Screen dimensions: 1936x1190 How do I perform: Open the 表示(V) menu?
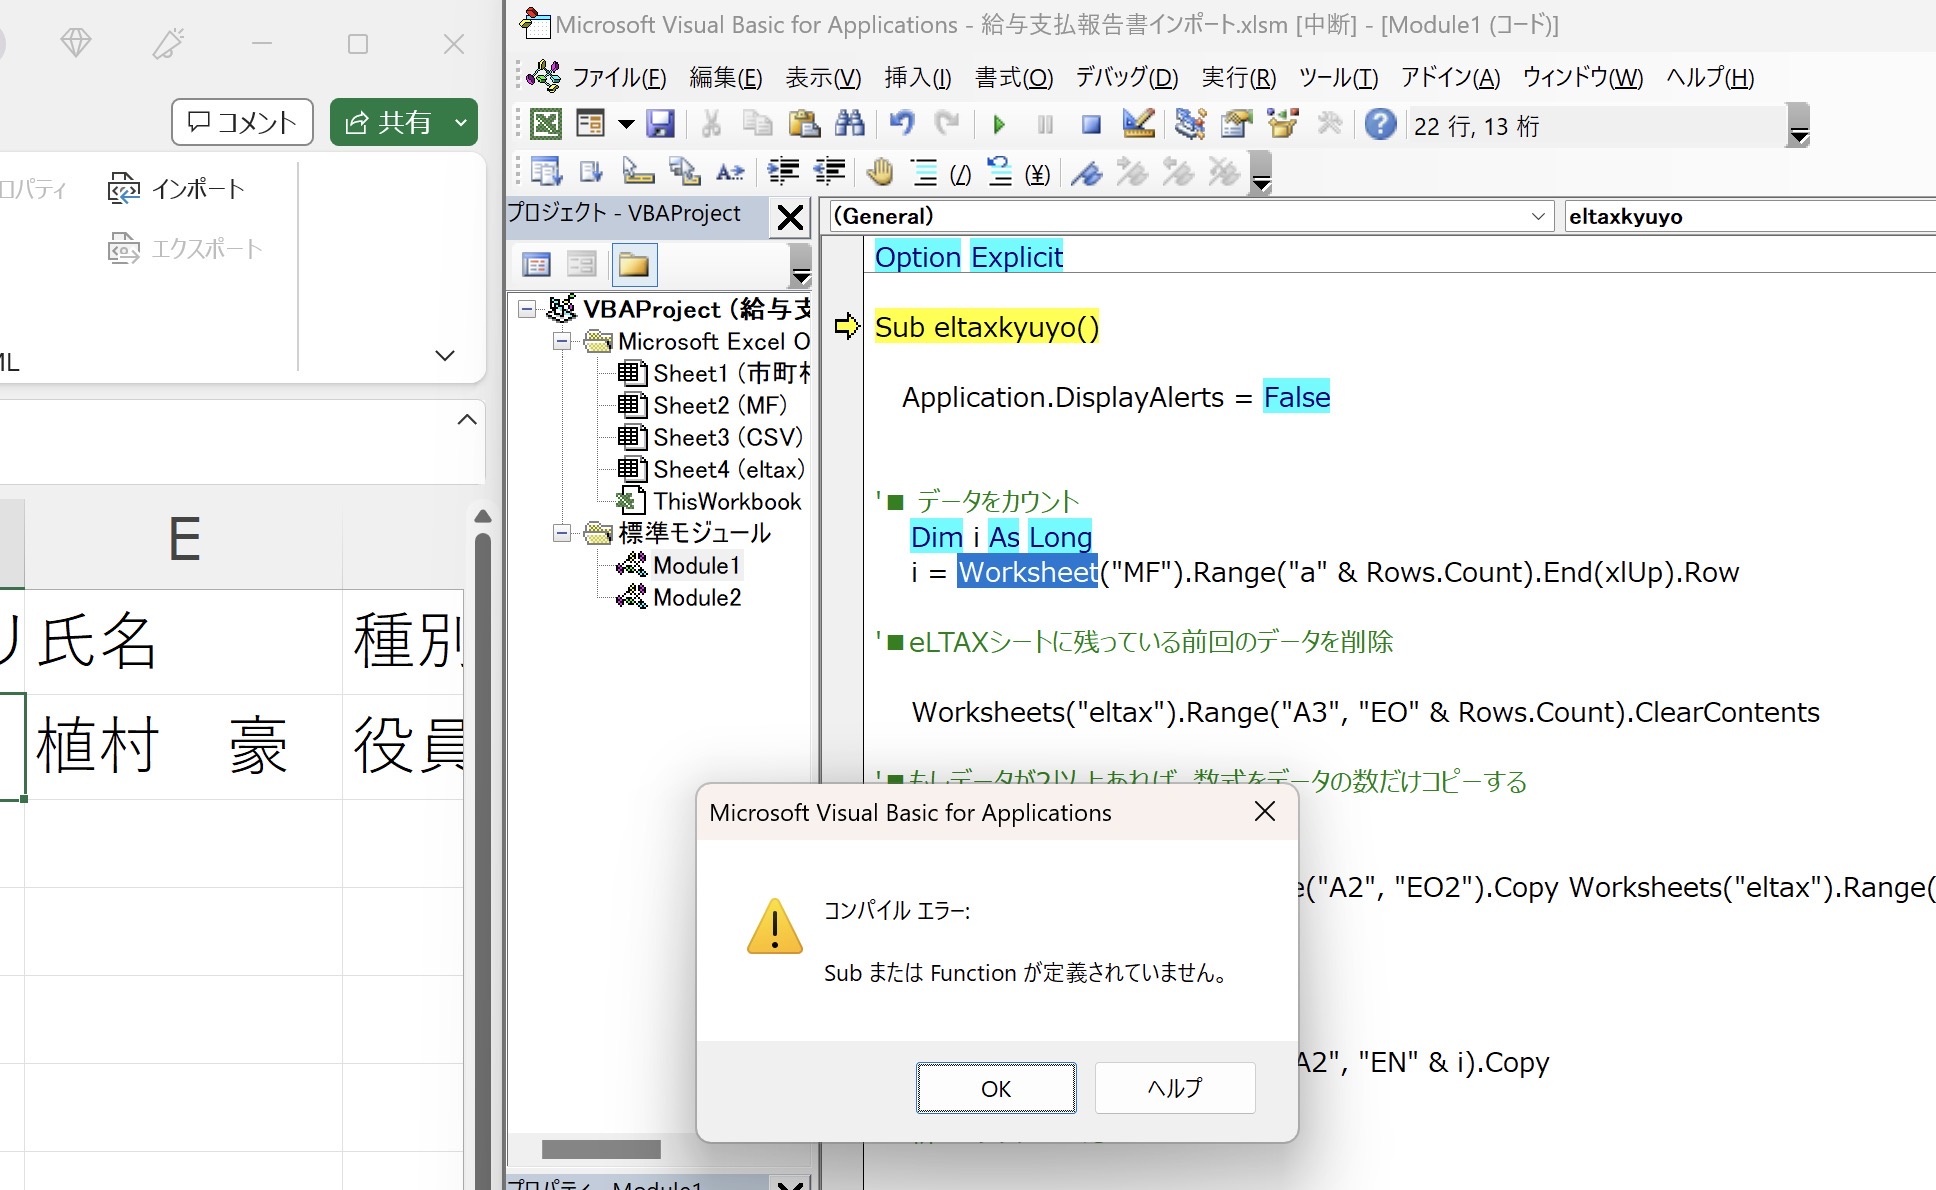(823, 77)
